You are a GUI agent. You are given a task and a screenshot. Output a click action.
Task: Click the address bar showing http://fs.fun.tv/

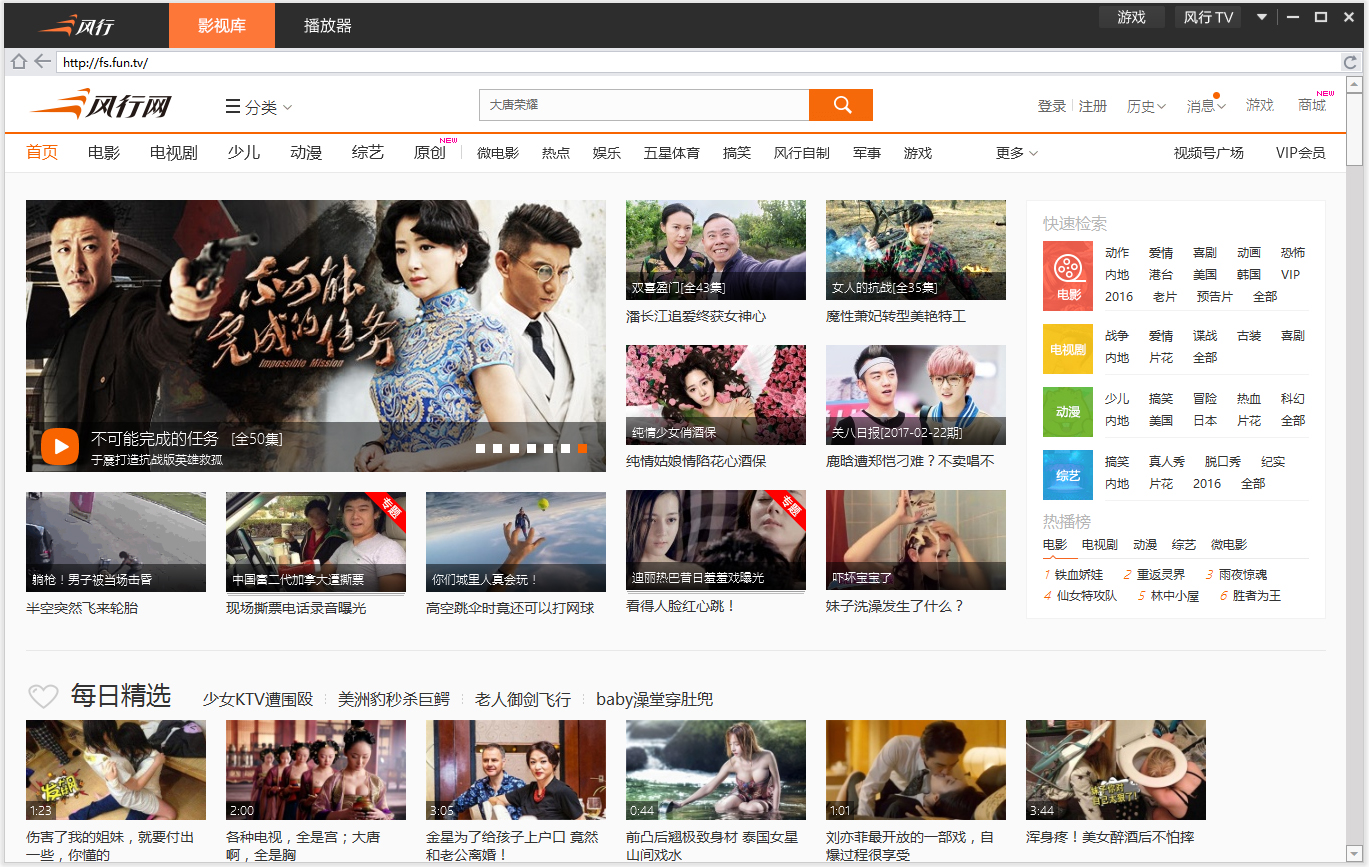tap(698, 62)
